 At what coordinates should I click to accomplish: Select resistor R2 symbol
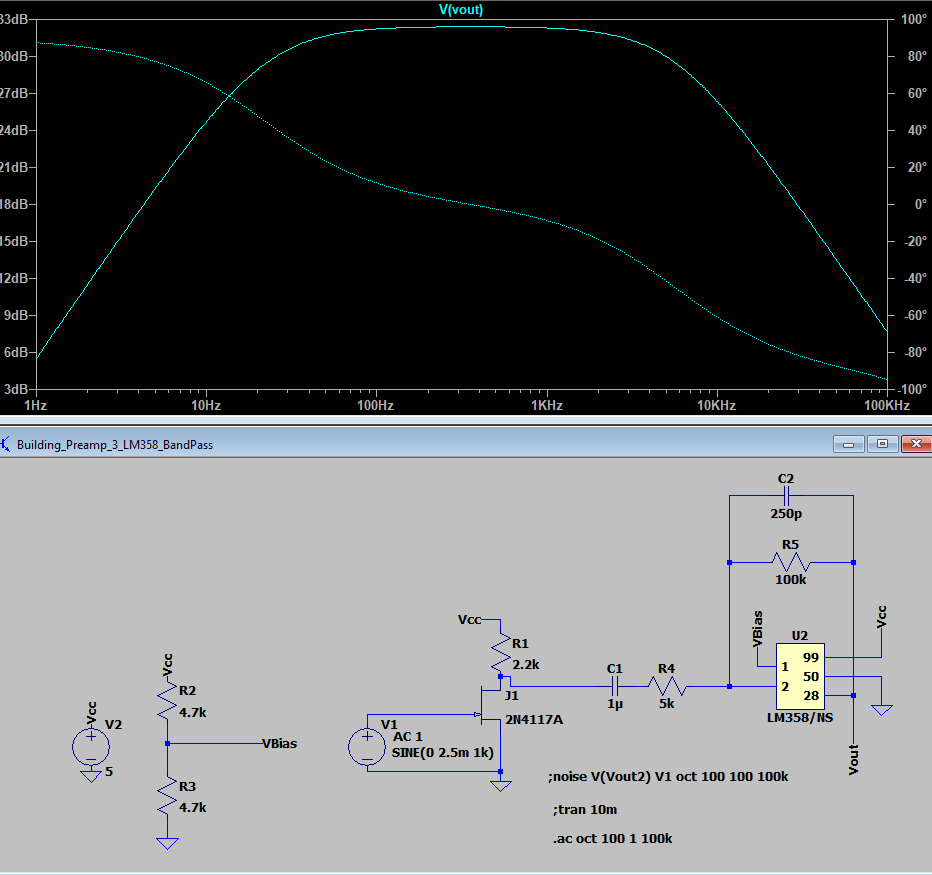[x=167, y=701]
